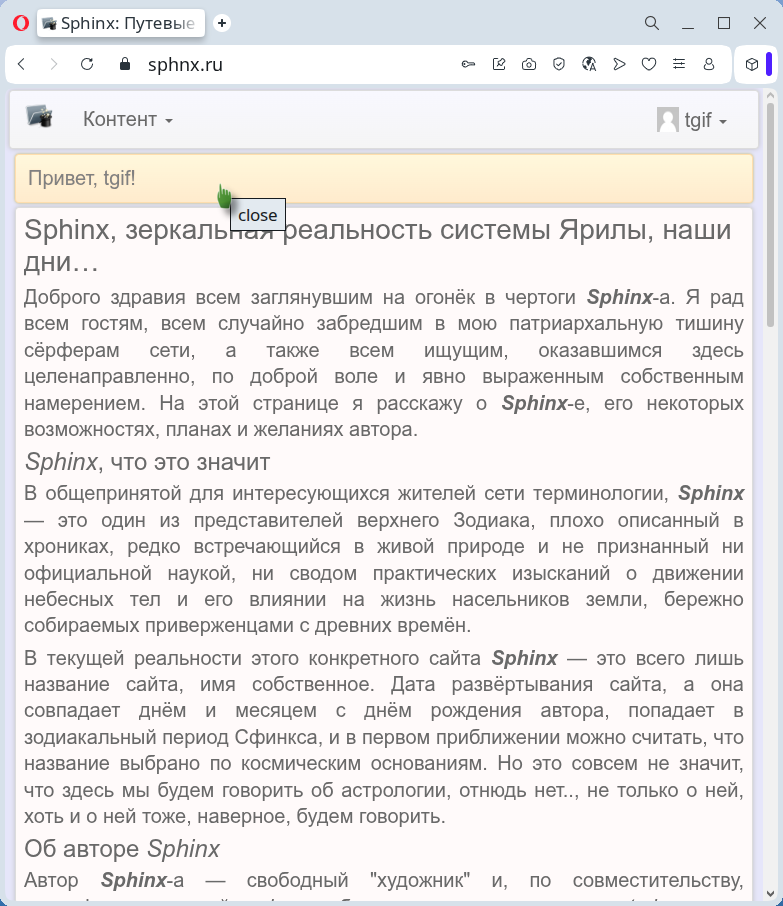
Task: Expand the Контент dropdown menu
Action: [128, 120]
